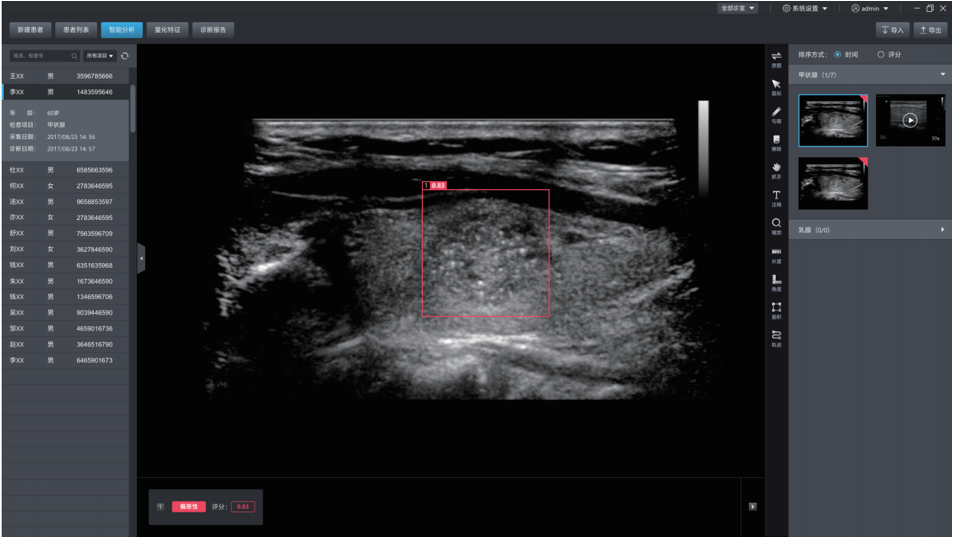Select the hand pan tool
The image size is (953, 537).
coord(776,168)
